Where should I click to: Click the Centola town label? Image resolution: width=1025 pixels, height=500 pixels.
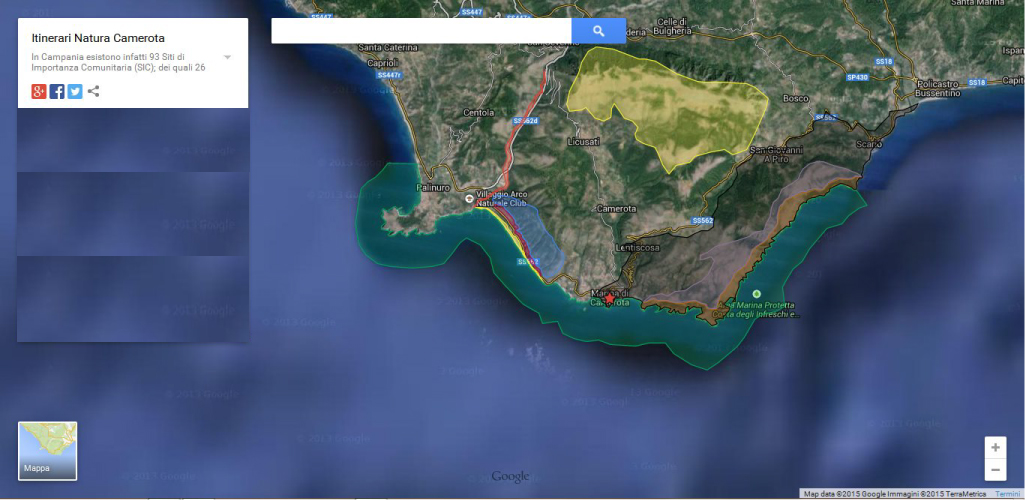coord(479,112)
